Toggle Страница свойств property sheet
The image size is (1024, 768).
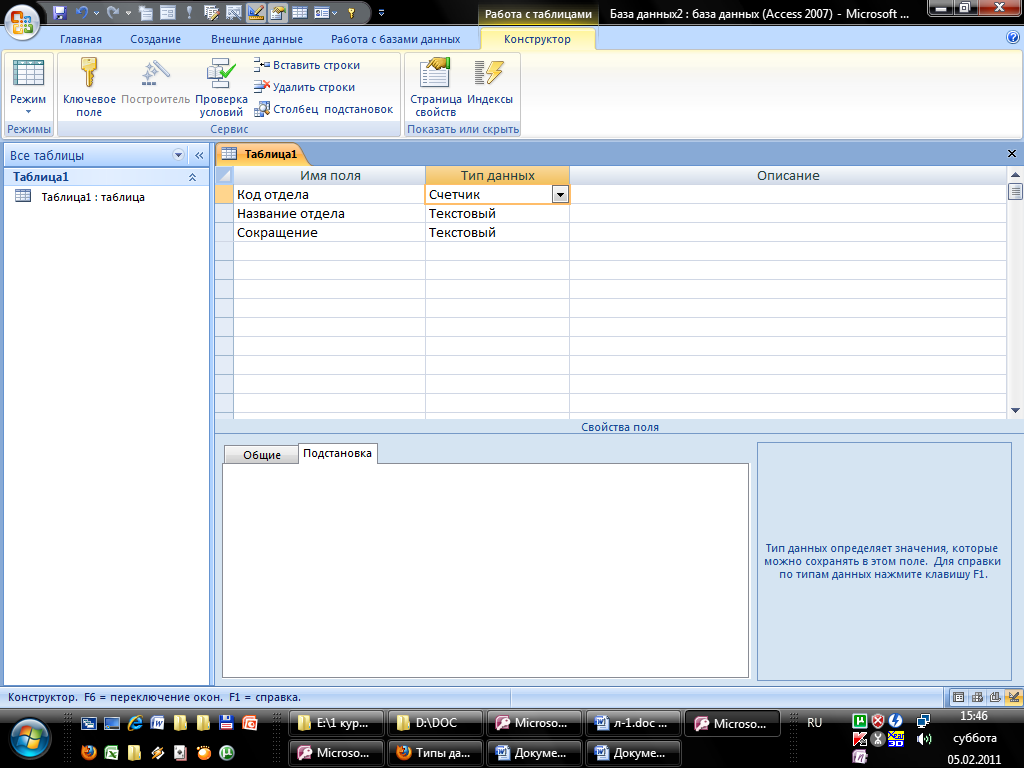(436, 87)
